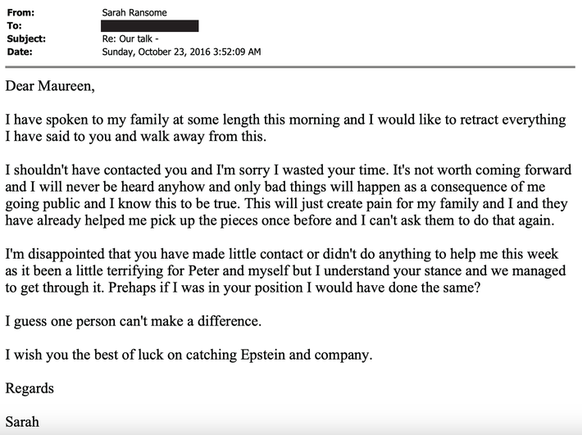Select sender name Sarah Ransome
This screenshot has height=435, width=582.
click(x=134, y=13)
